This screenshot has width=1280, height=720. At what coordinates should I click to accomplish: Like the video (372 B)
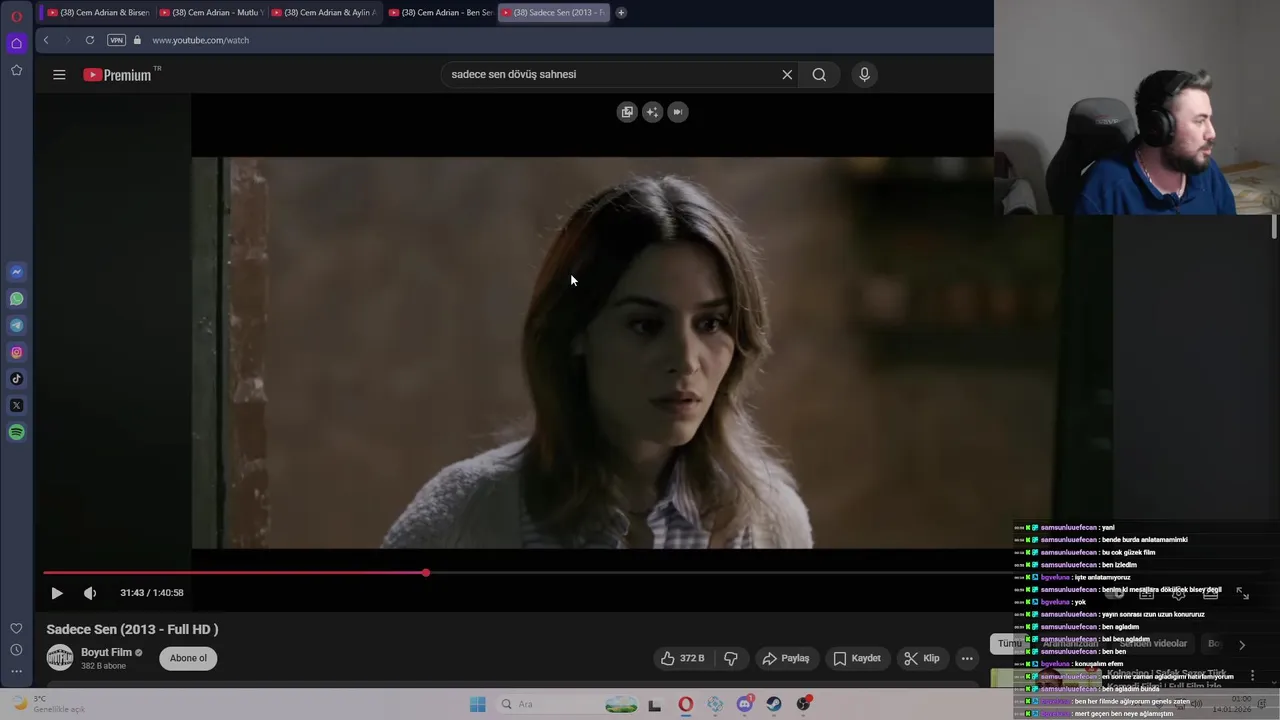[x=682, y=658]
